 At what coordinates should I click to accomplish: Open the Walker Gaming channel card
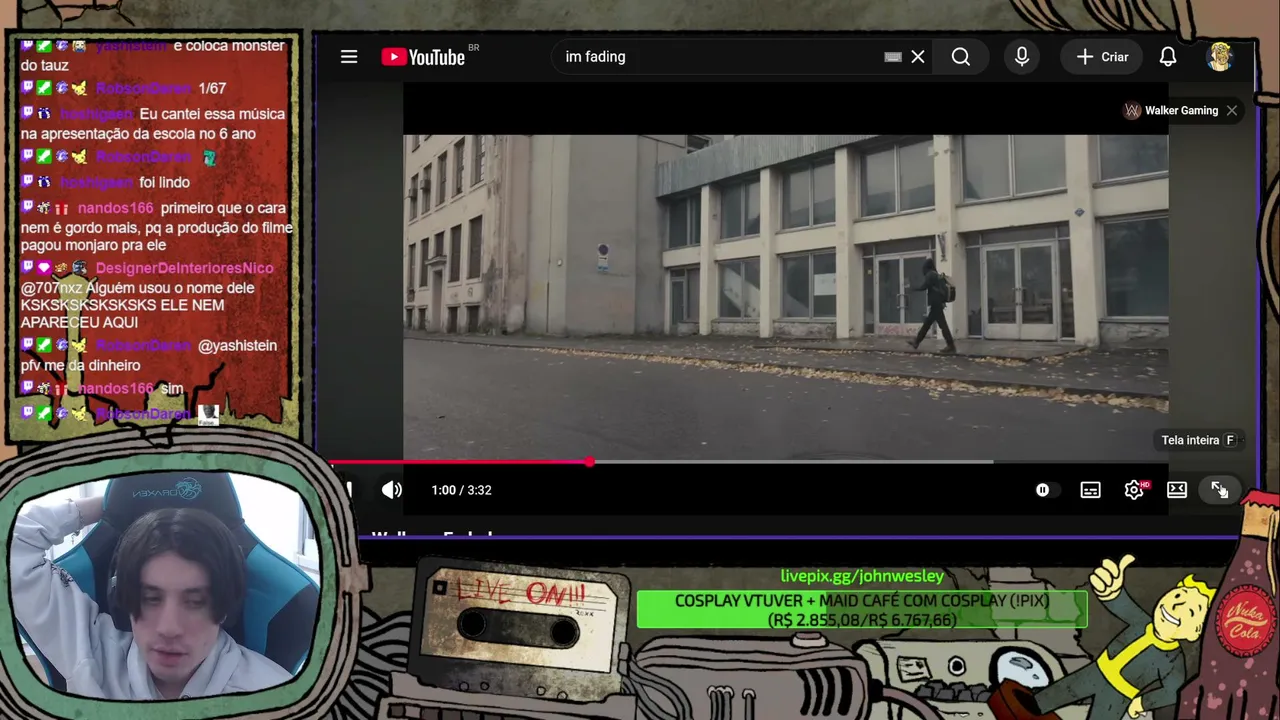tap(1171, 111)
